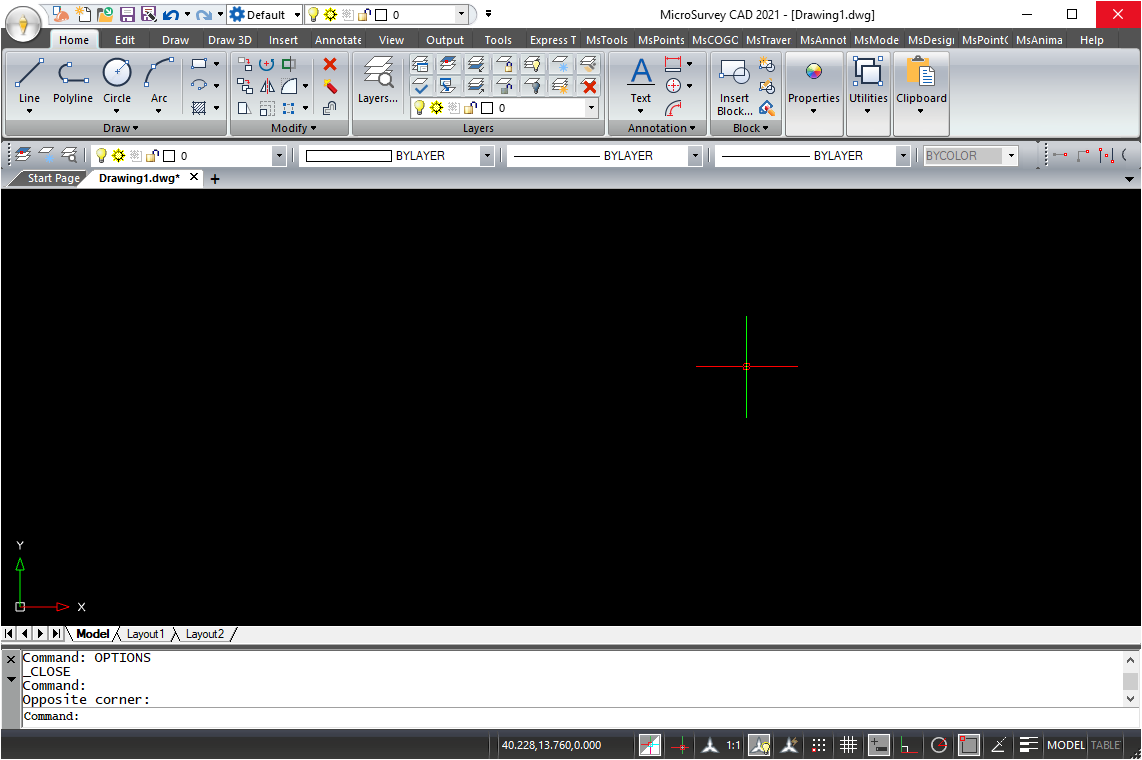Toggle grid display in status bar

(x=848, y=745)
